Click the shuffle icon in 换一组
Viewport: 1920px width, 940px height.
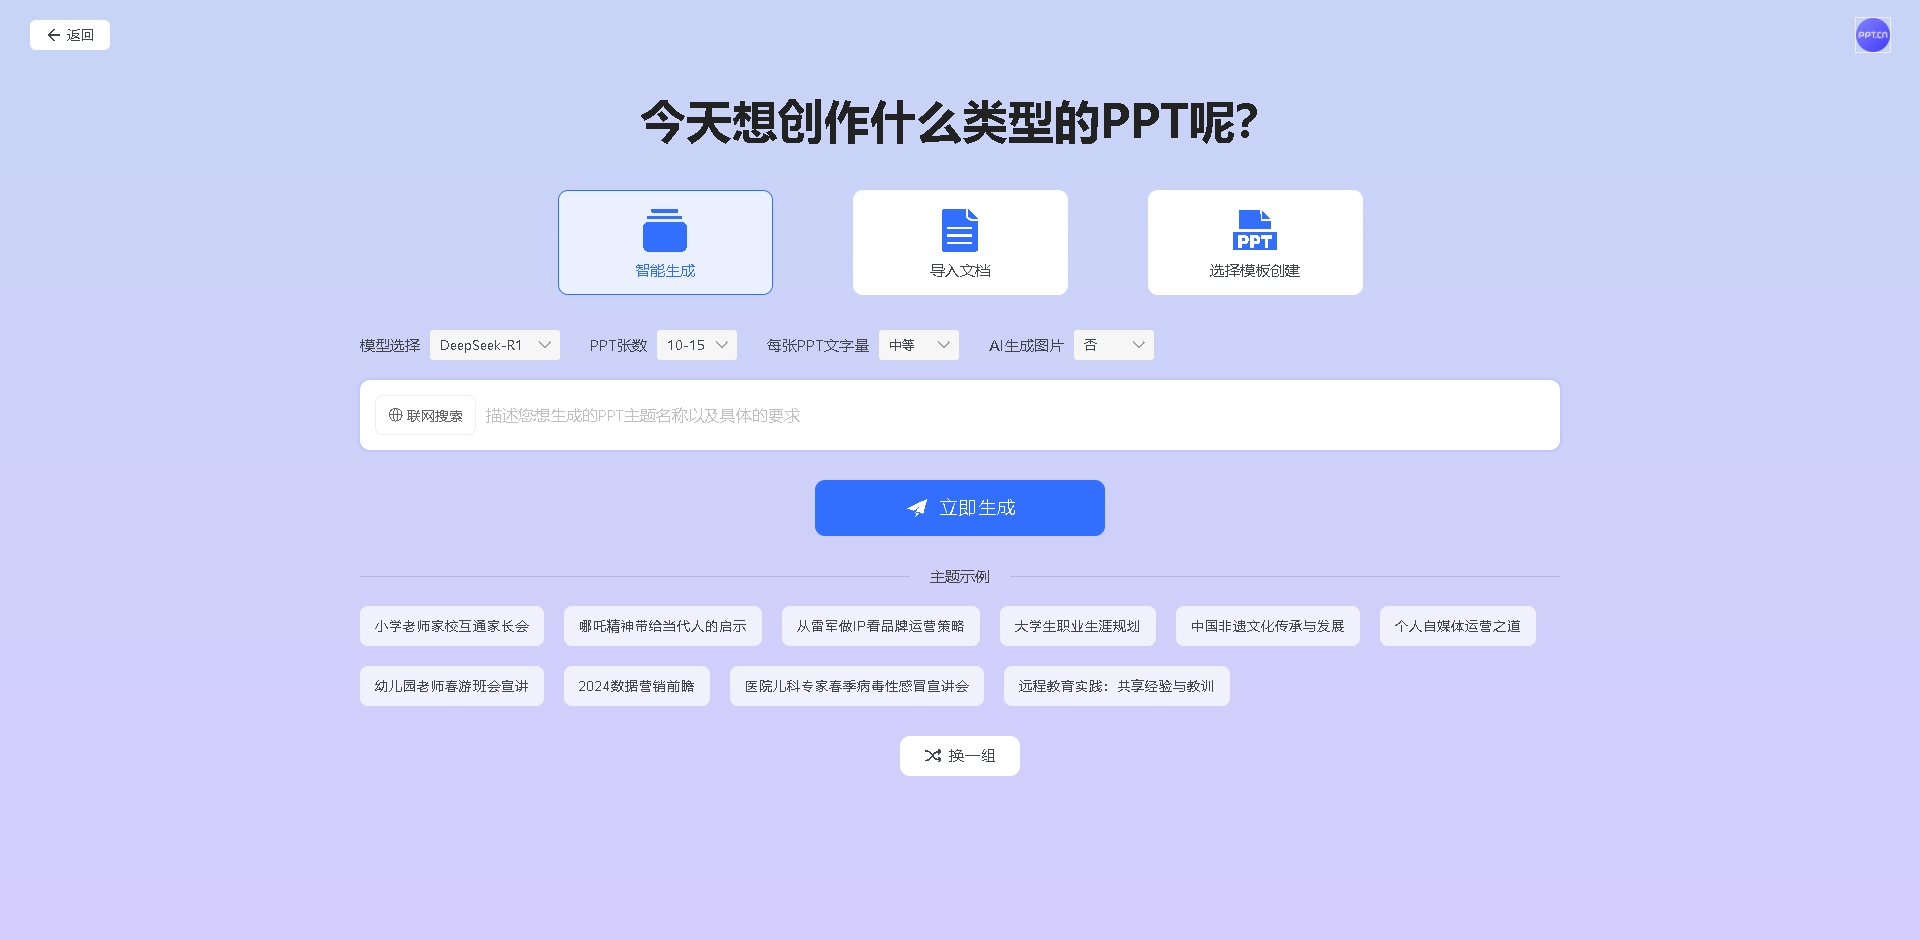[932, 756]
